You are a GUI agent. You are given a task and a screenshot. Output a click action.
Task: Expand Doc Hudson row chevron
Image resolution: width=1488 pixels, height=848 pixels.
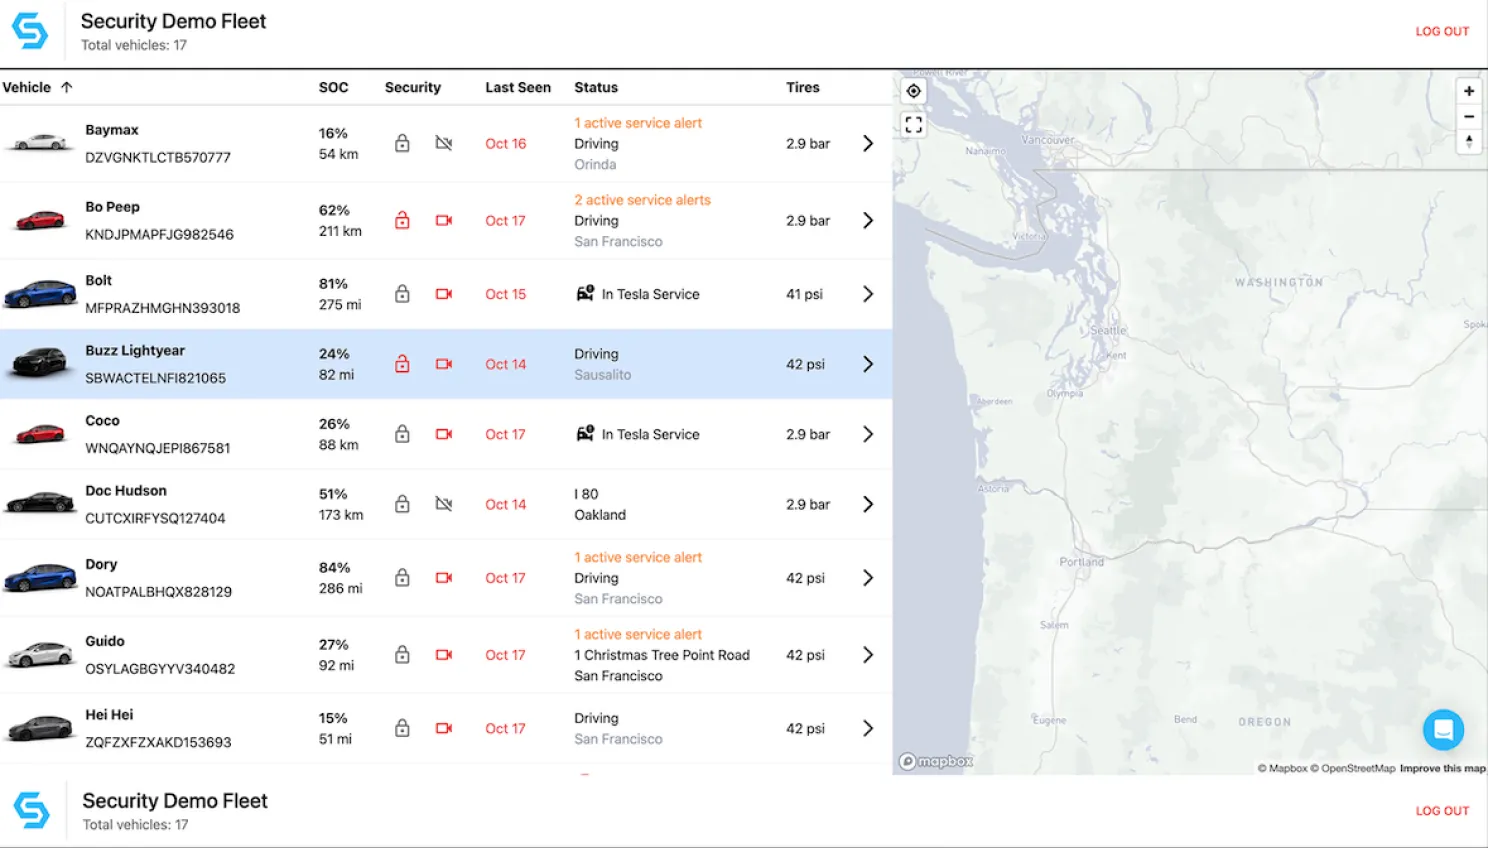tap(868, 504)
